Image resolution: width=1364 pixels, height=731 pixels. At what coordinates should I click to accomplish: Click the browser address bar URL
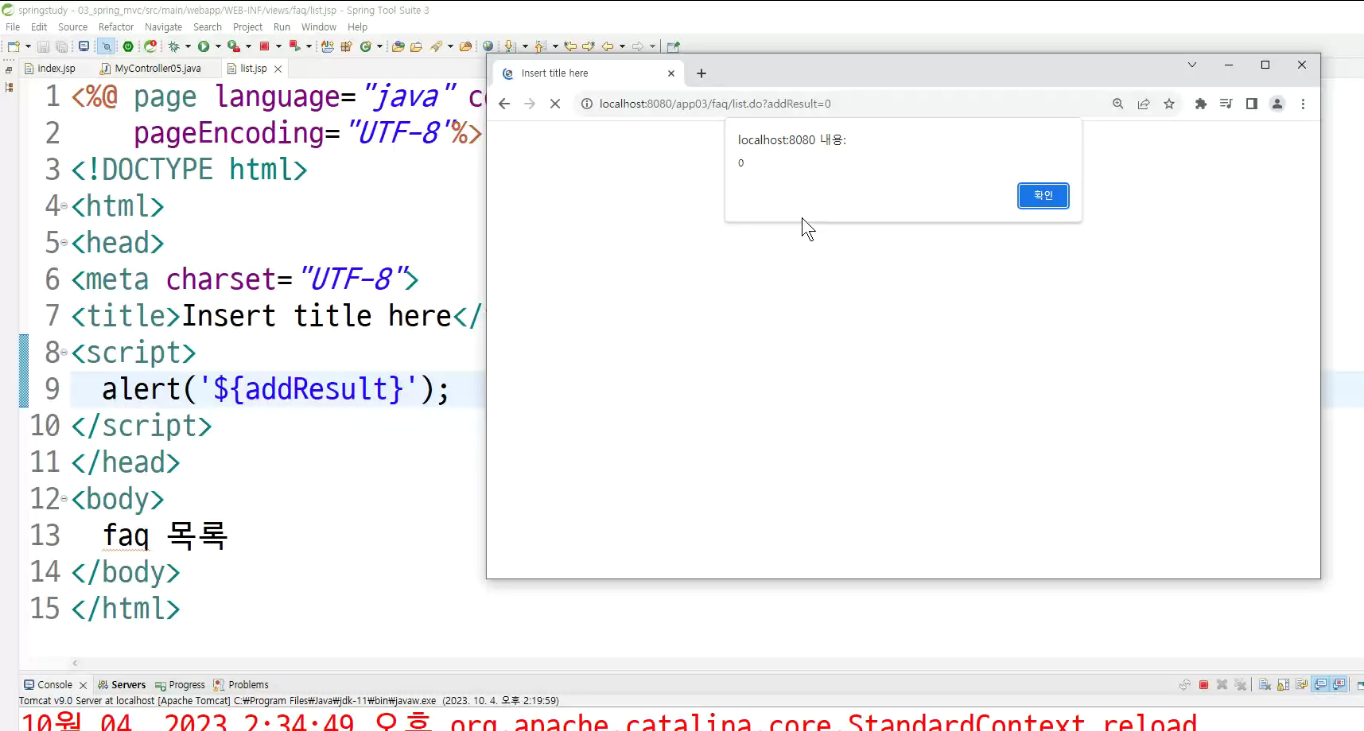click(x=715, y=104)
